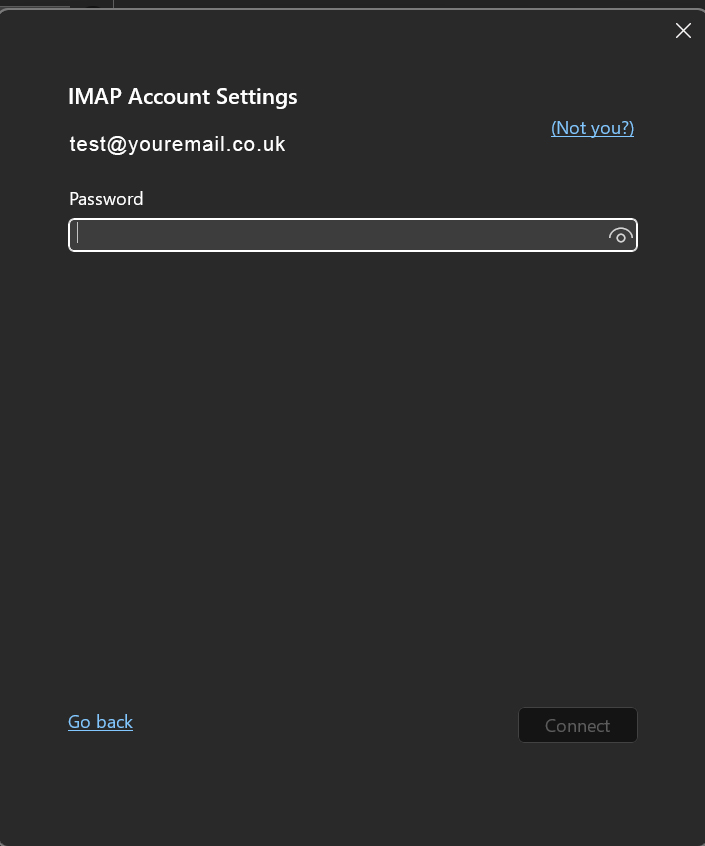Connect the IMAP account
The image size is (705, 846).
point(577,726)
